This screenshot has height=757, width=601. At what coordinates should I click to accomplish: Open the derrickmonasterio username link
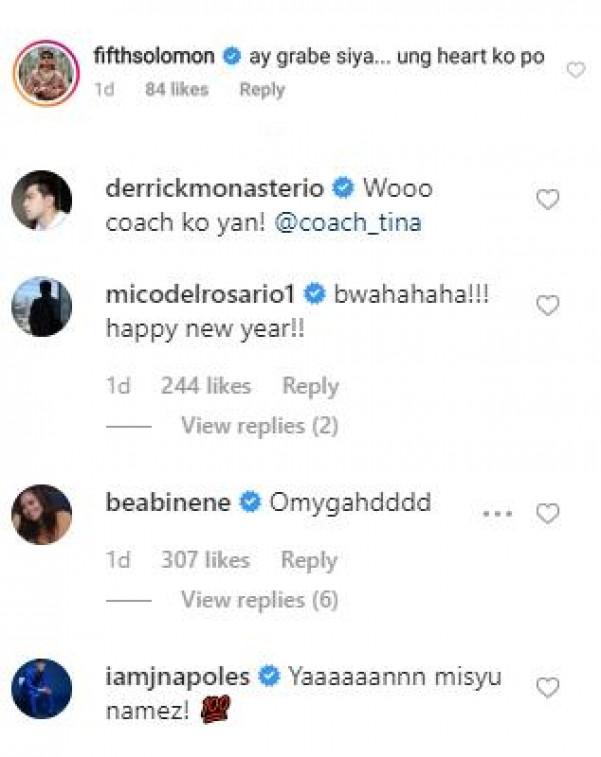[214, 189]
